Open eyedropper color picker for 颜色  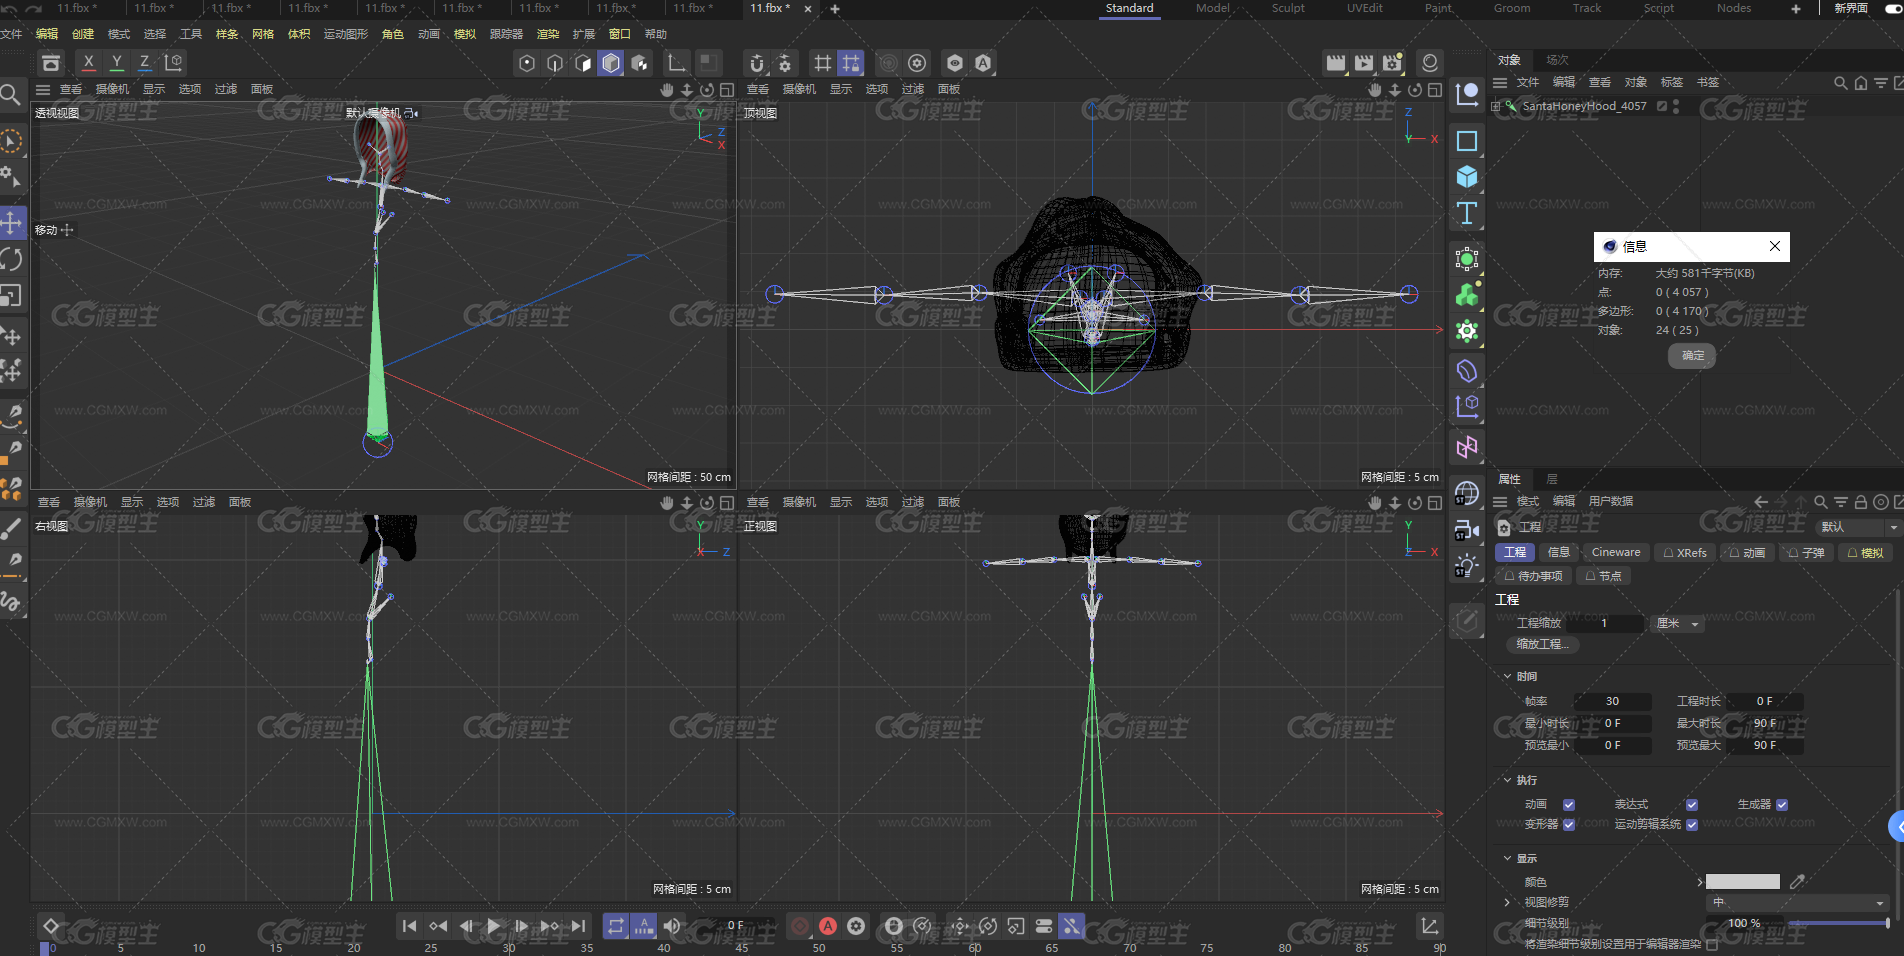1797,881
